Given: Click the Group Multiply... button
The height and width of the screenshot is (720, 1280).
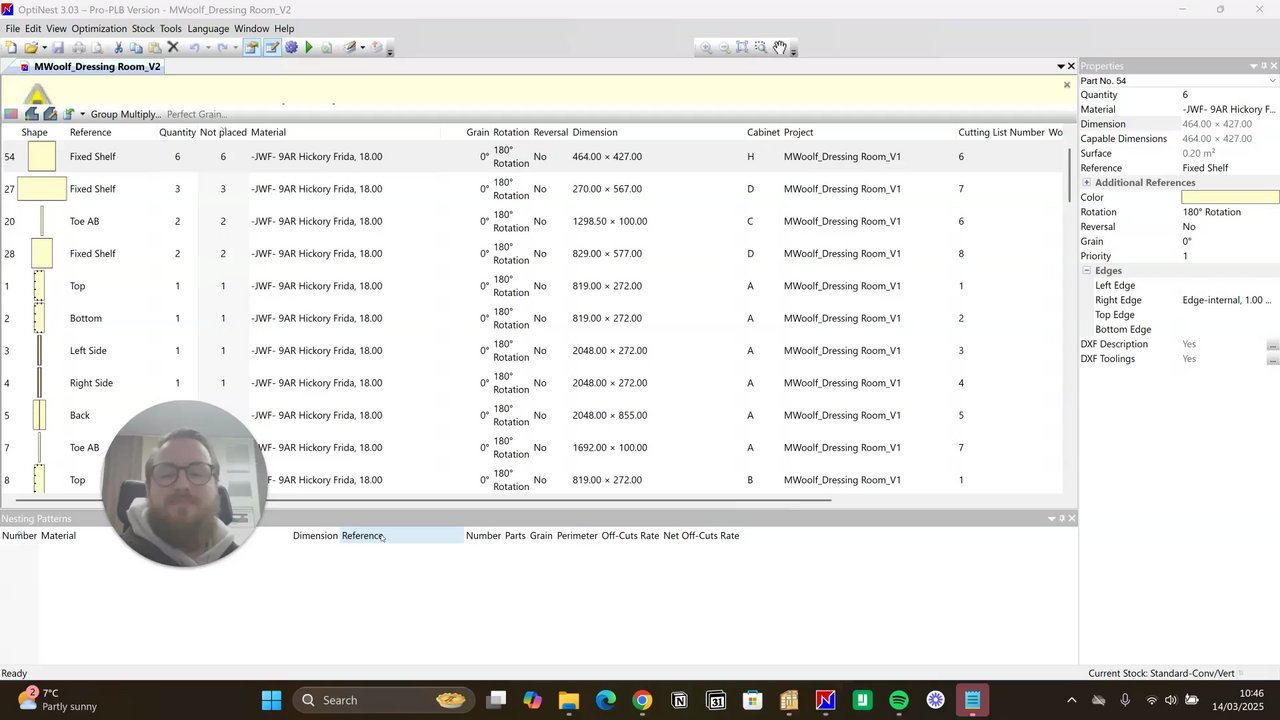Looking at the screenshot, I should coord(126,114).
